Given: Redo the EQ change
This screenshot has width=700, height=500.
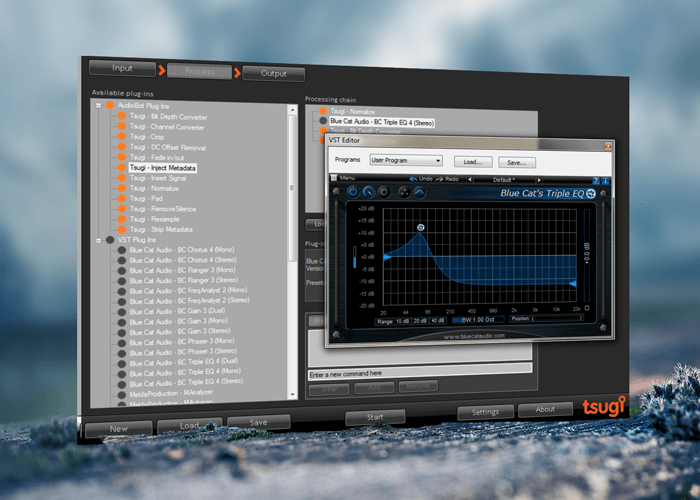Looking at the screenshot, I should pos(448,179).
